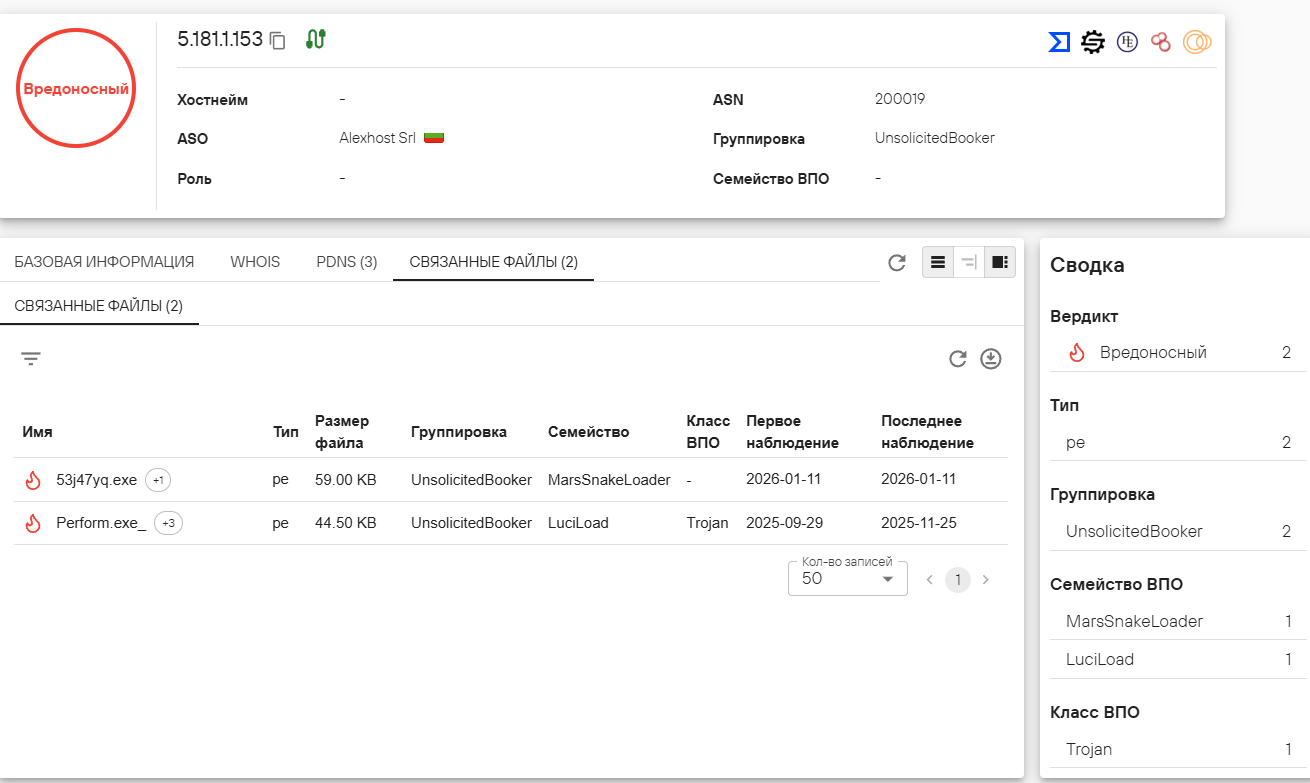The width and height of the screenshot is (1310, 783).
Task: Filter summary by MarsSnakeLoader family
Action: (1134, 621)
